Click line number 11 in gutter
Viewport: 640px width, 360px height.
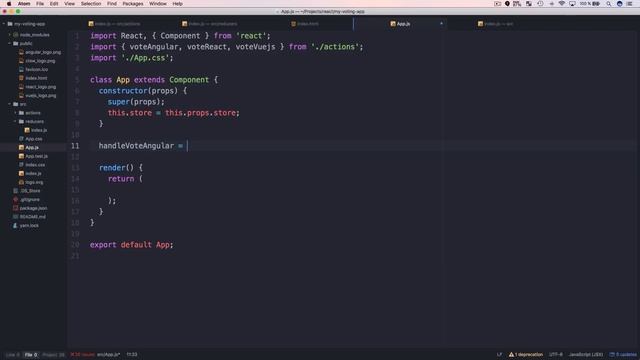click(75, 146)
